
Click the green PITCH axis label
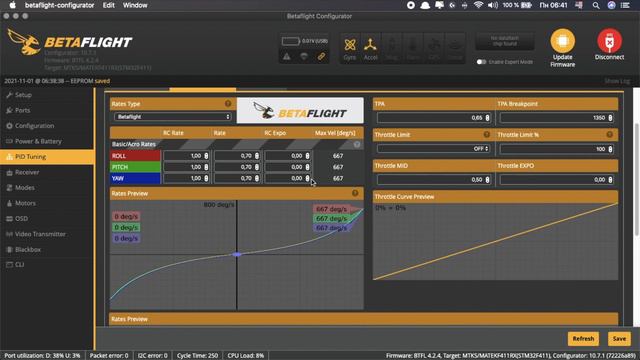[x=136, y=167]
